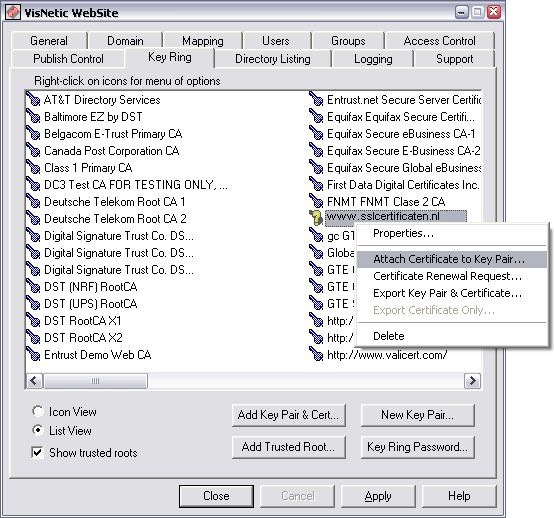Click the key icon beside Entrust Demo Web CA
Viewport: 554px width, 518px height.
tap(34, 354)
